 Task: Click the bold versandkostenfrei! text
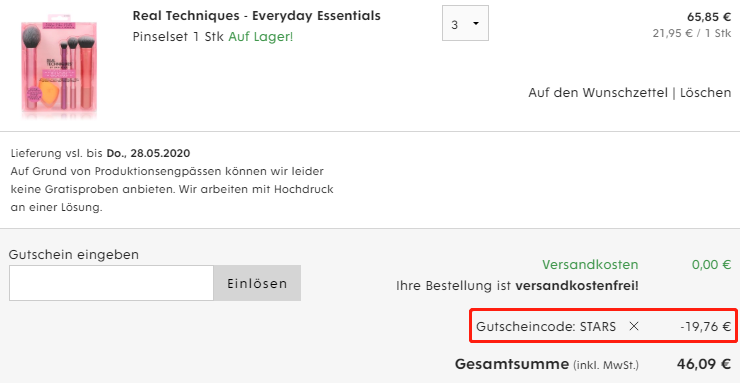(x=577, y=286)
